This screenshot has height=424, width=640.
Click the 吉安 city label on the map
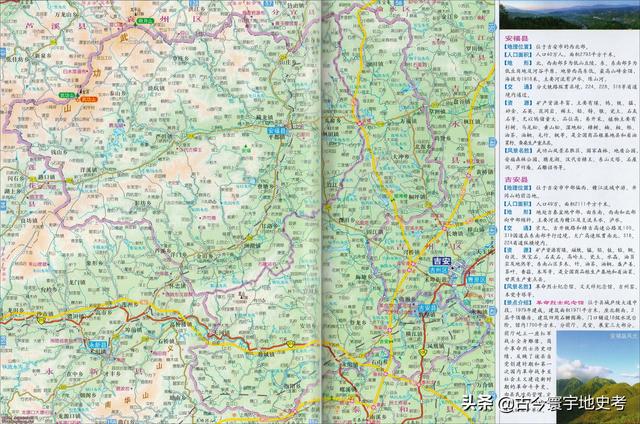(441, 262)
